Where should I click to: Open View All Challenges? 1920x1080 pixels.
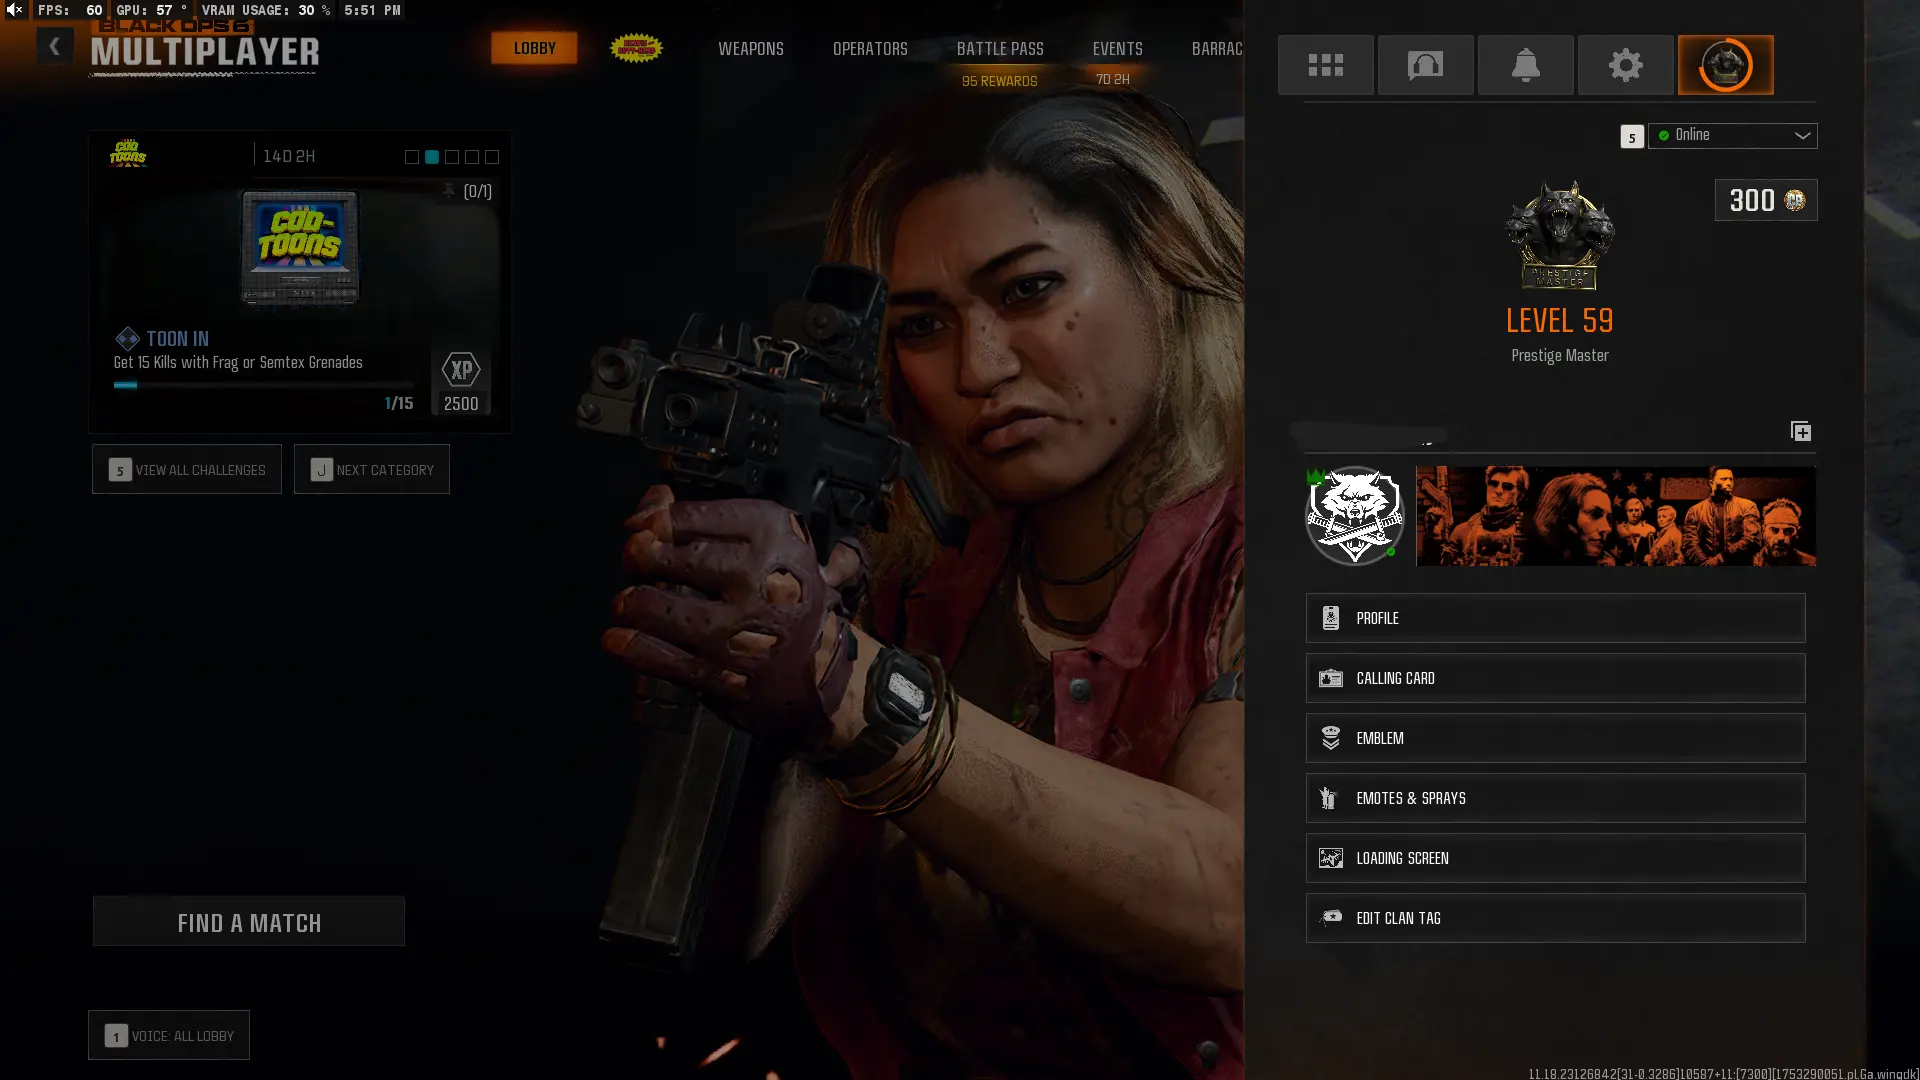point(187,469)
